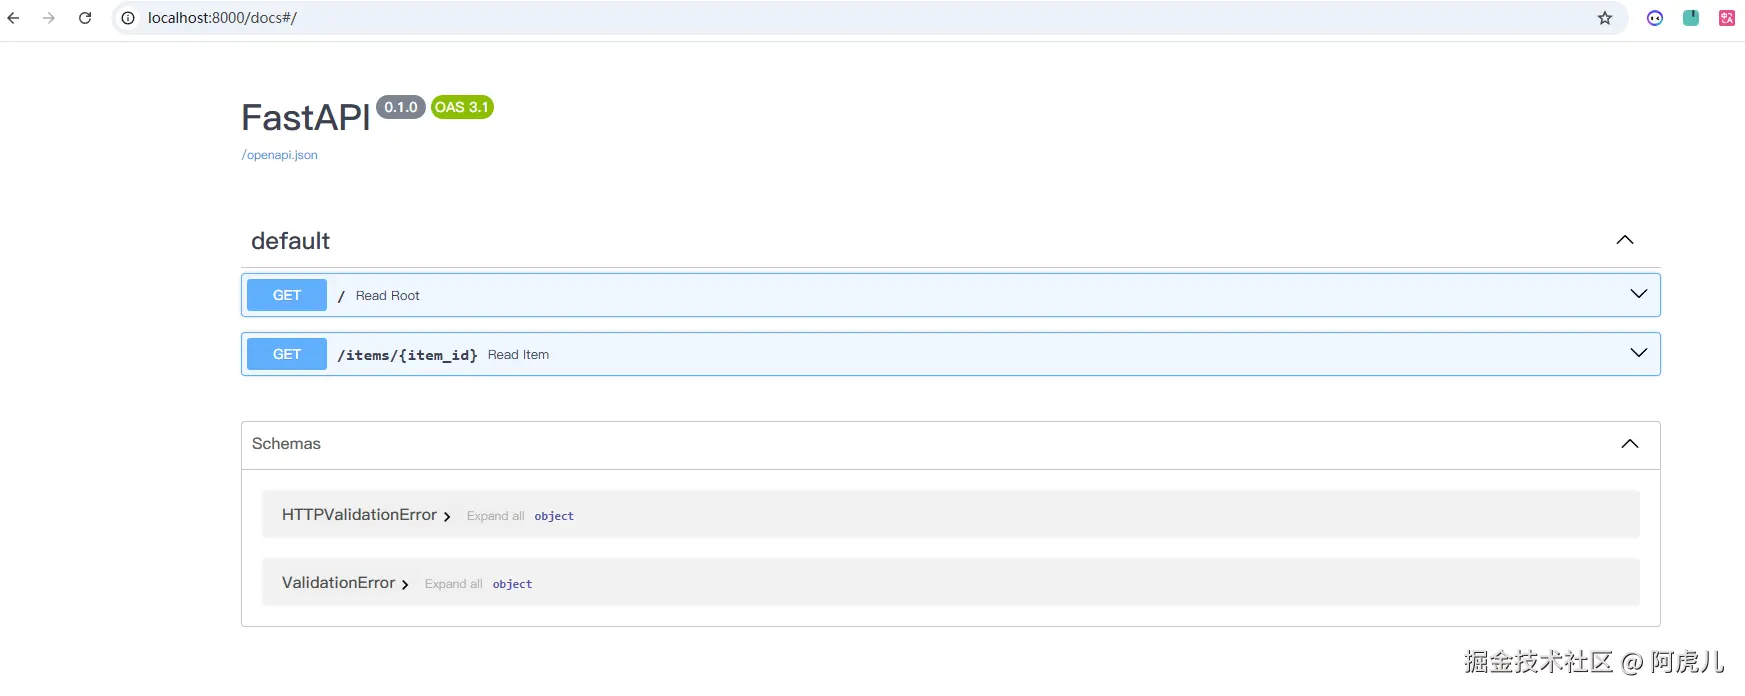Click the Schemas section title
Viewport: 1745px width, 696px height.
coord(286,444)
